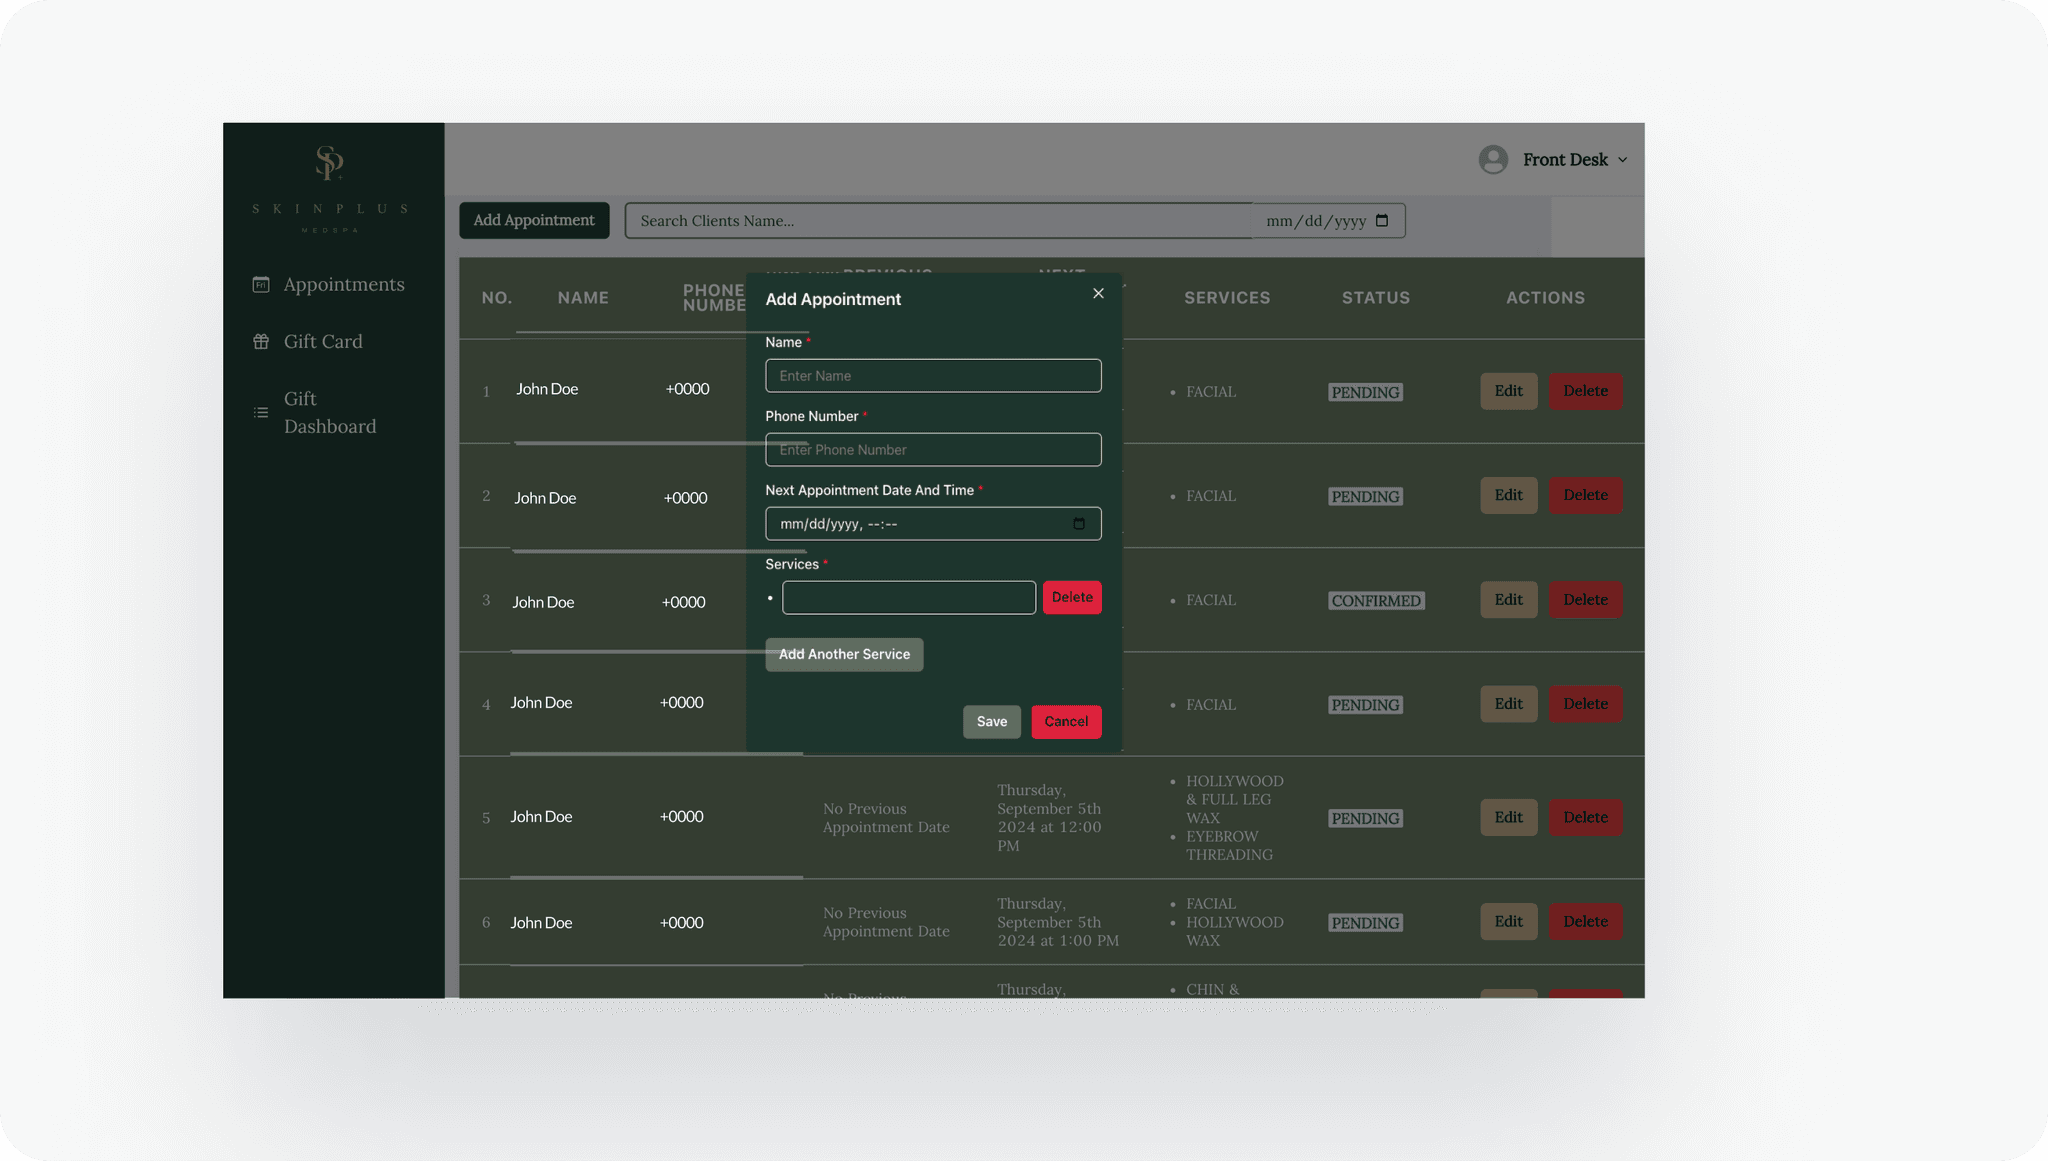Delete appointment row 3
This screenshot has height=1161, width=2048.
click(x=1585, y=600)
